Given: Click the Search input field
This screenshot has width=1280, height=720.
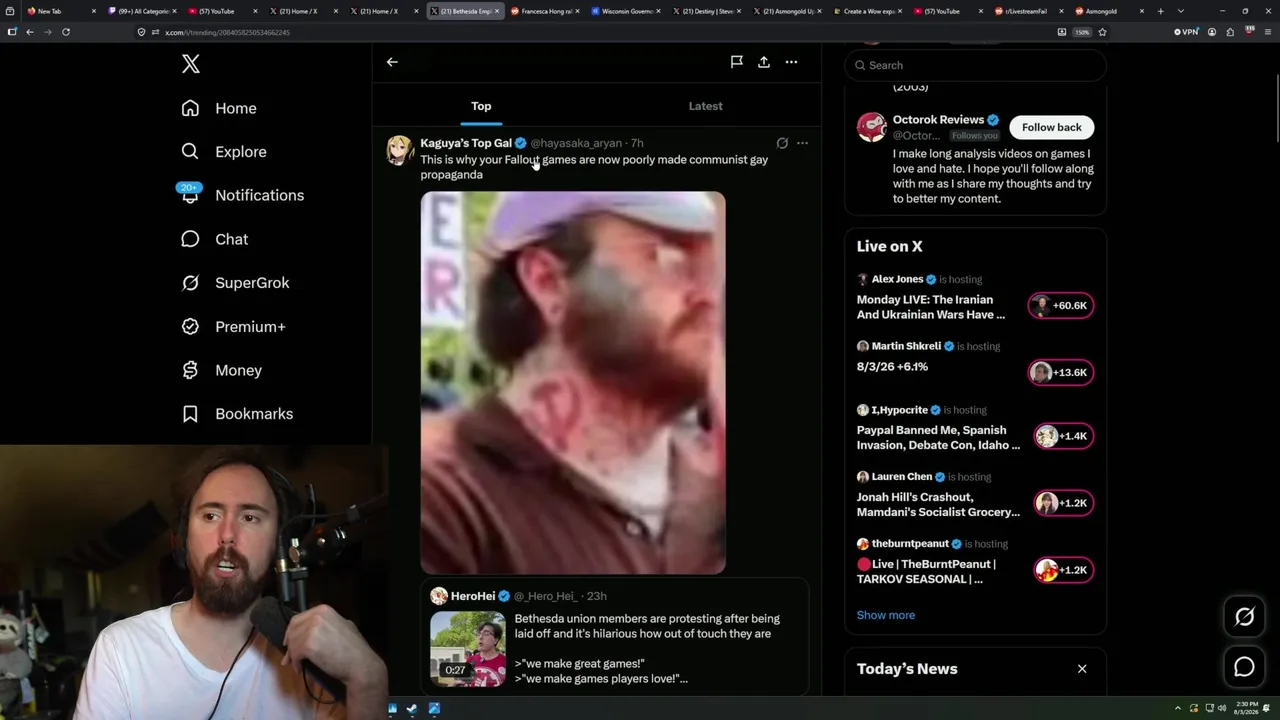Looking at the screenshot, I should coord(975,65).
